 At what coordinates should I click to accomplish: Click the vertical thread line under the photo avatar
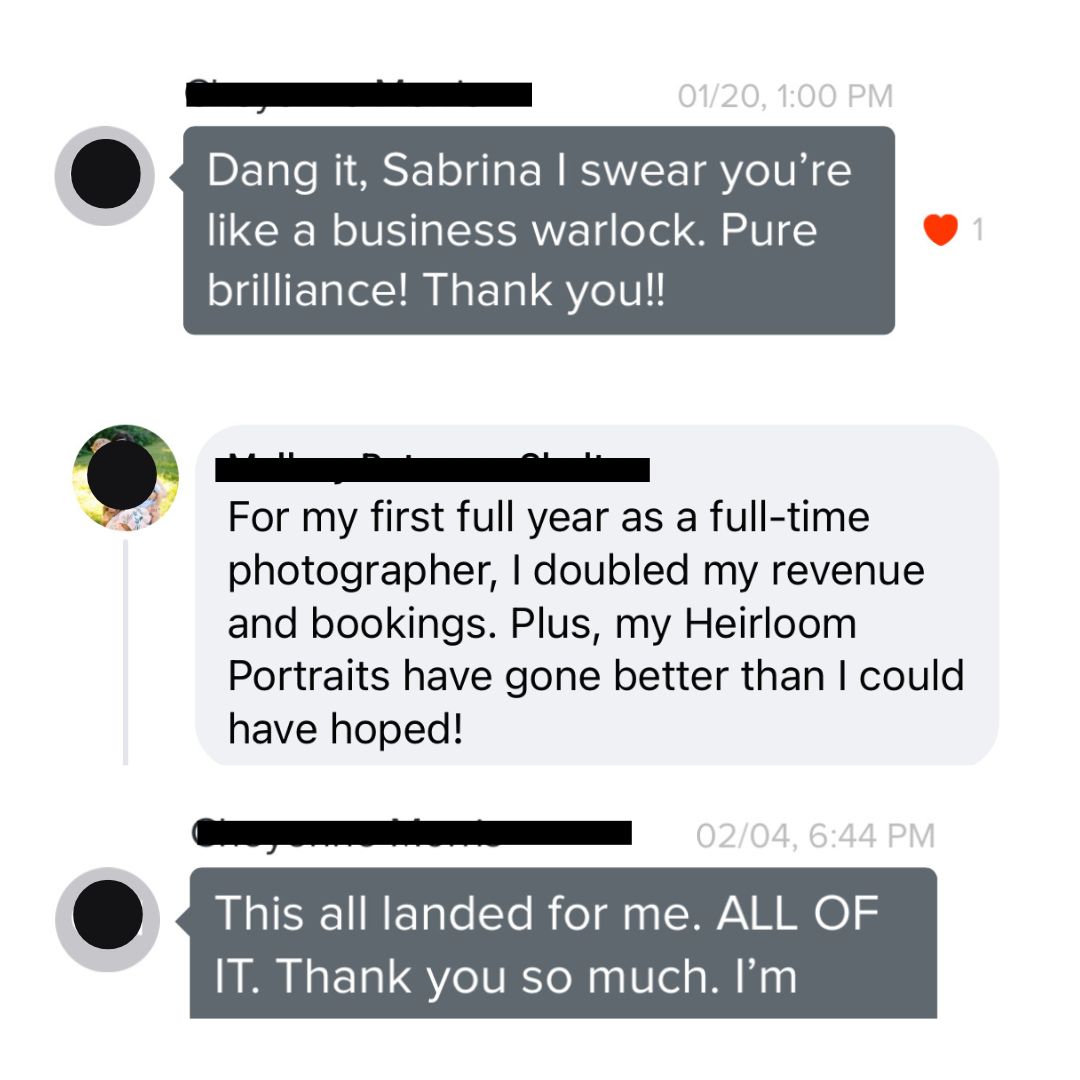[x=125, y=652]
